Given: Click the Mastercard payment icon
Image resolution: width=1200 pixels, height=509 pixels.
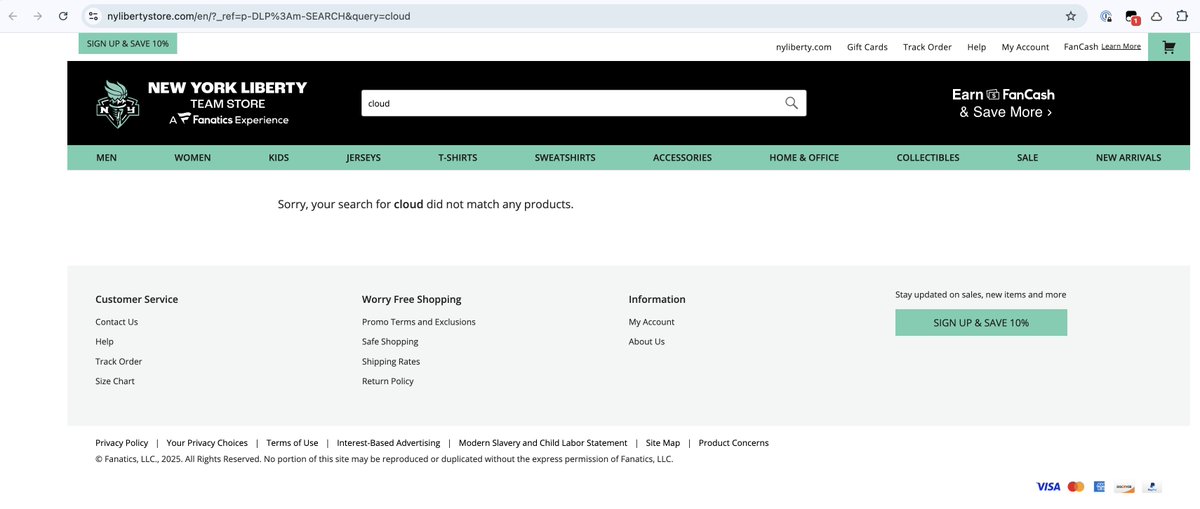Looking at the screenshot, I should coord(1076,486).
